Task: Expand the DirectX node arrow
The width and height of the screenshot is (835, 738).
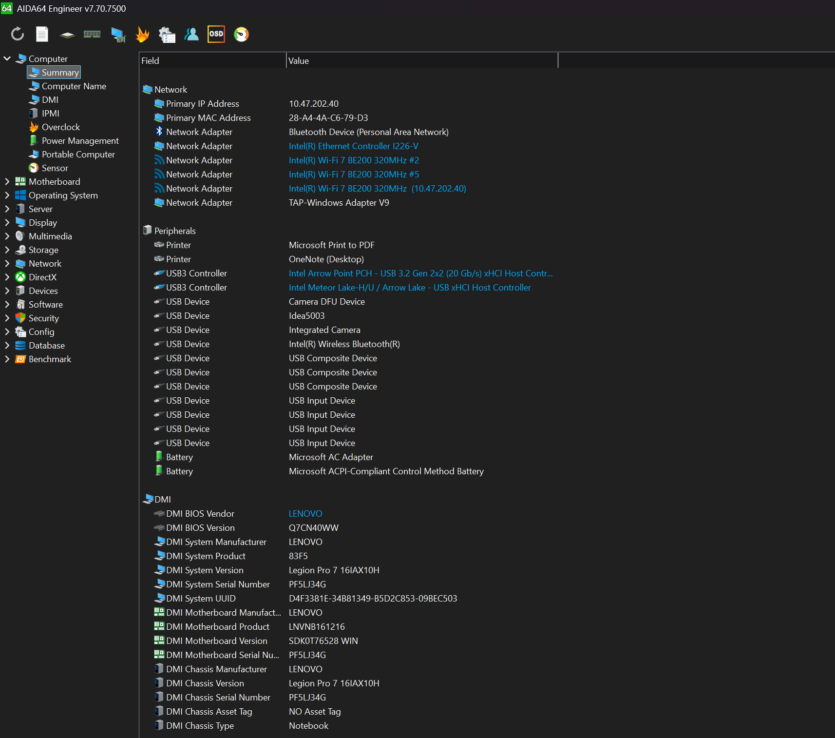Action: point(7,277)
